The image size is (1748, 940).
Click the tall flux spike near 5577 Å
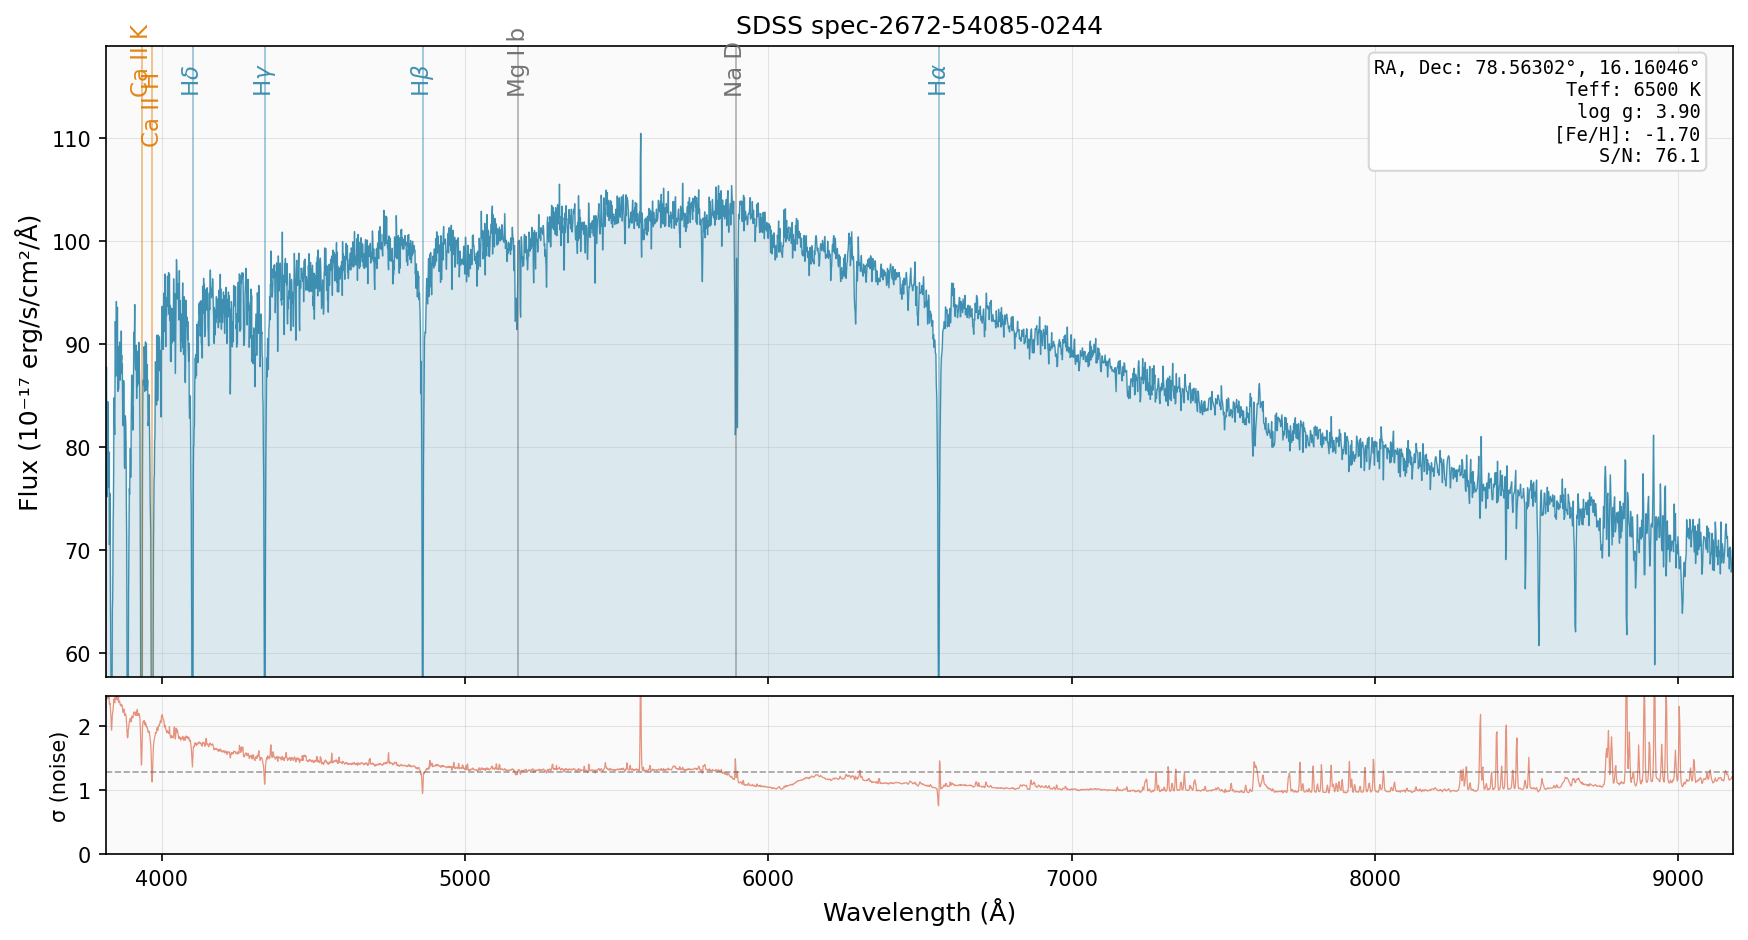pos(640,140)
